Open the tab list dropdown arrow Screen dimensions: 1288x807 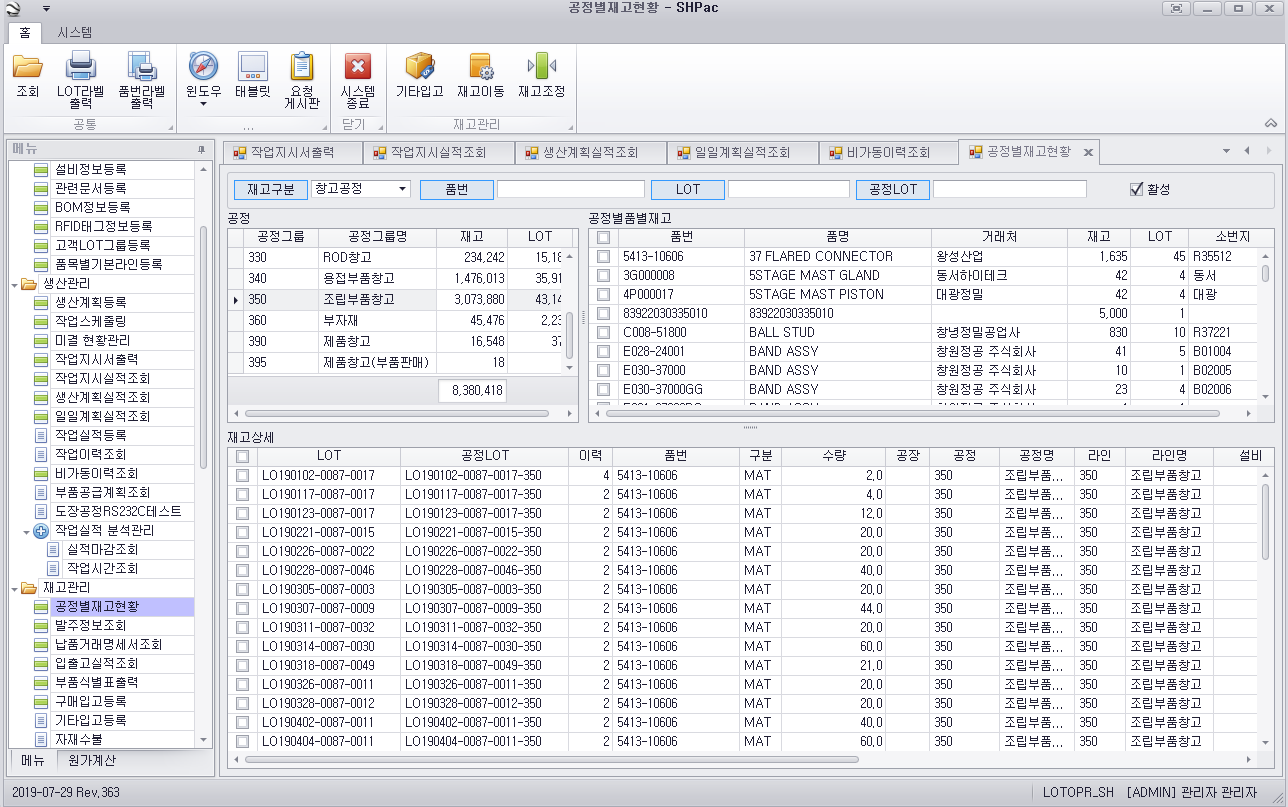(x=1227, y=151)
